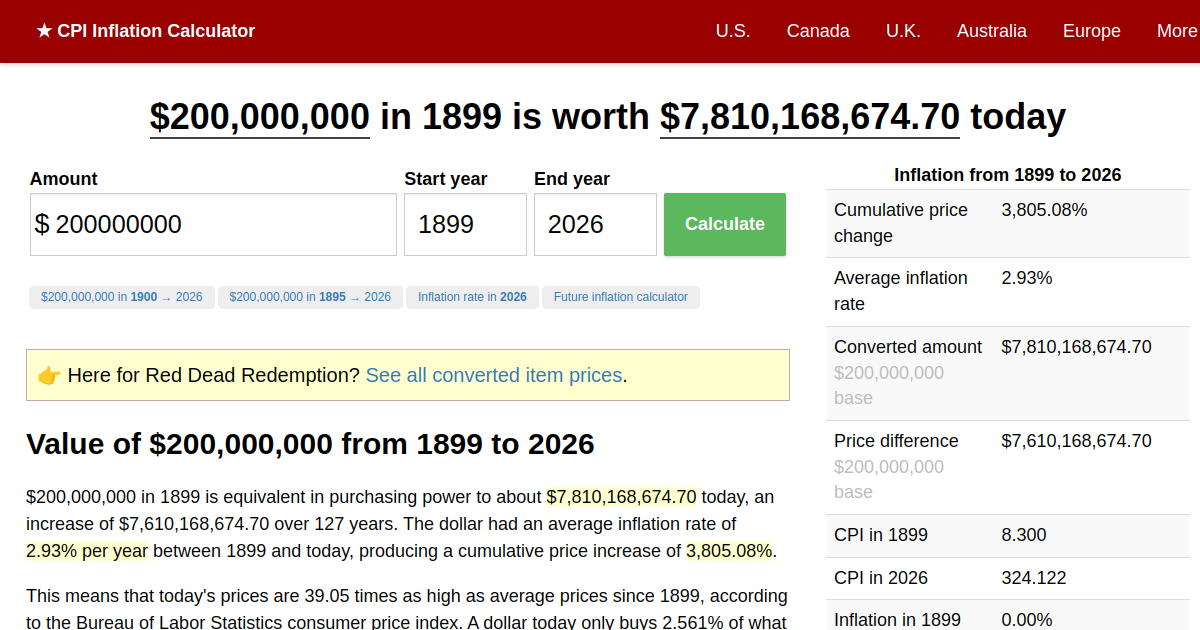Click the star logo in the header
This screenshot has height=630, width=1200.
click(x=42, y=30)
